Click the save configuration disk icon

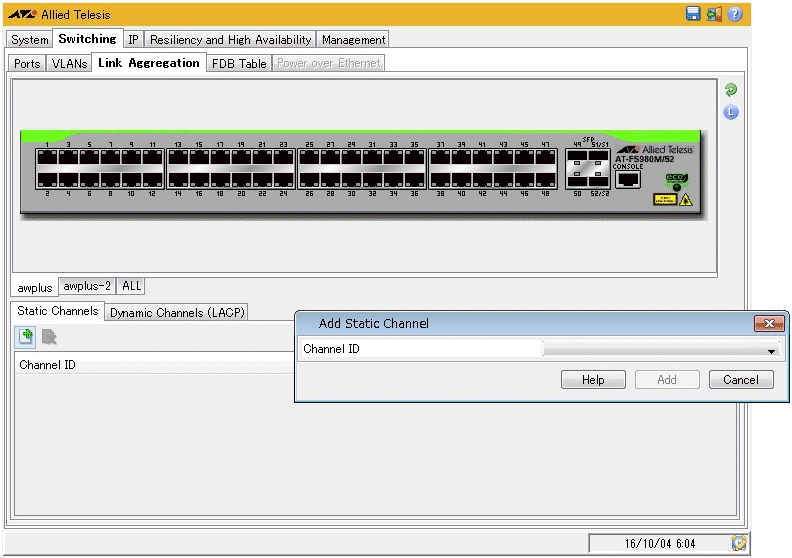(x=693, y=14)
